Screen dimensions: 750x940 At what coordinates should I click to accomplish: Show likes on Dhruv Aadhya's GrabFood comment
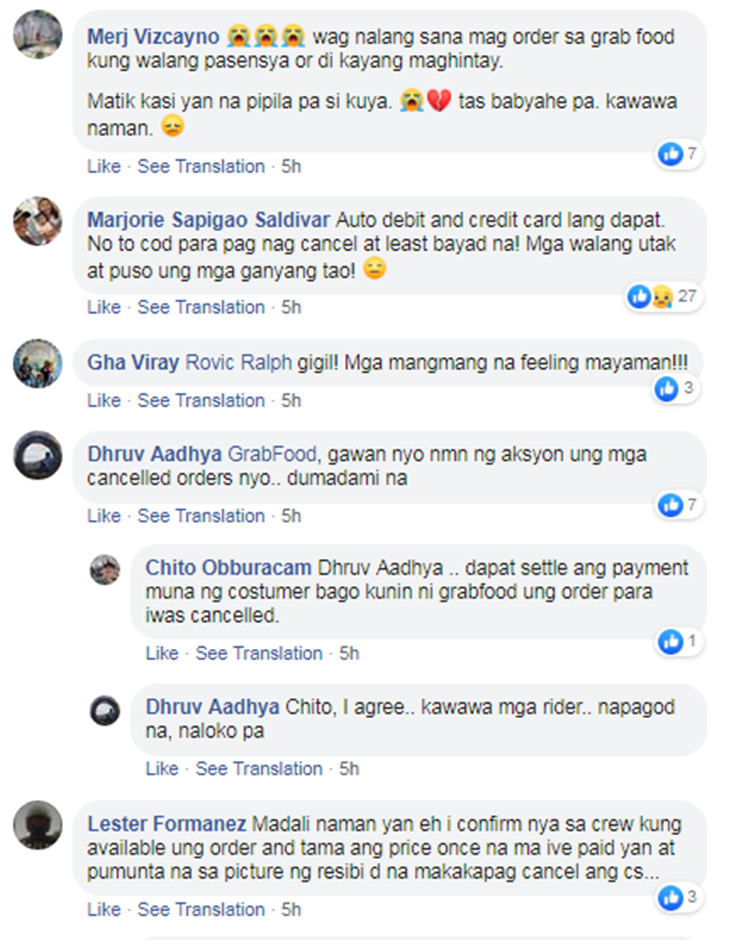678,505
